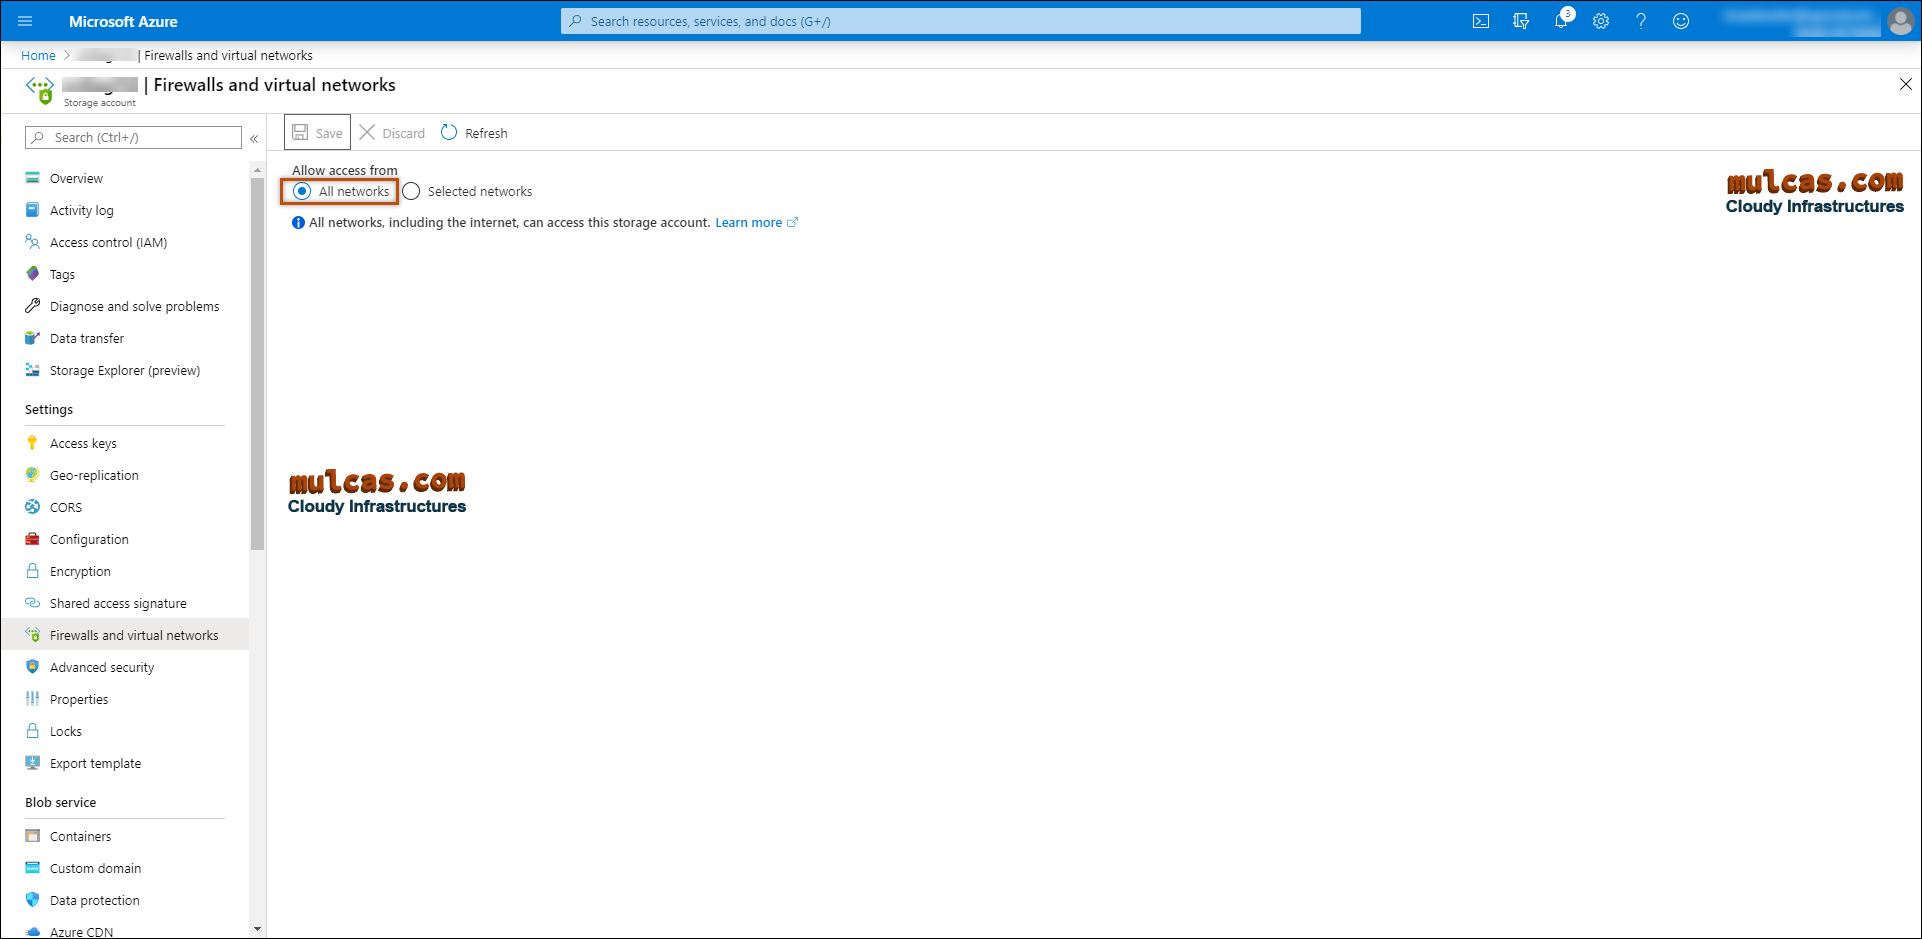Image resolution: width=1922 pixels, height=939 pixels.
Task: Open the hamburger portal menu
Action: point(25,21)
